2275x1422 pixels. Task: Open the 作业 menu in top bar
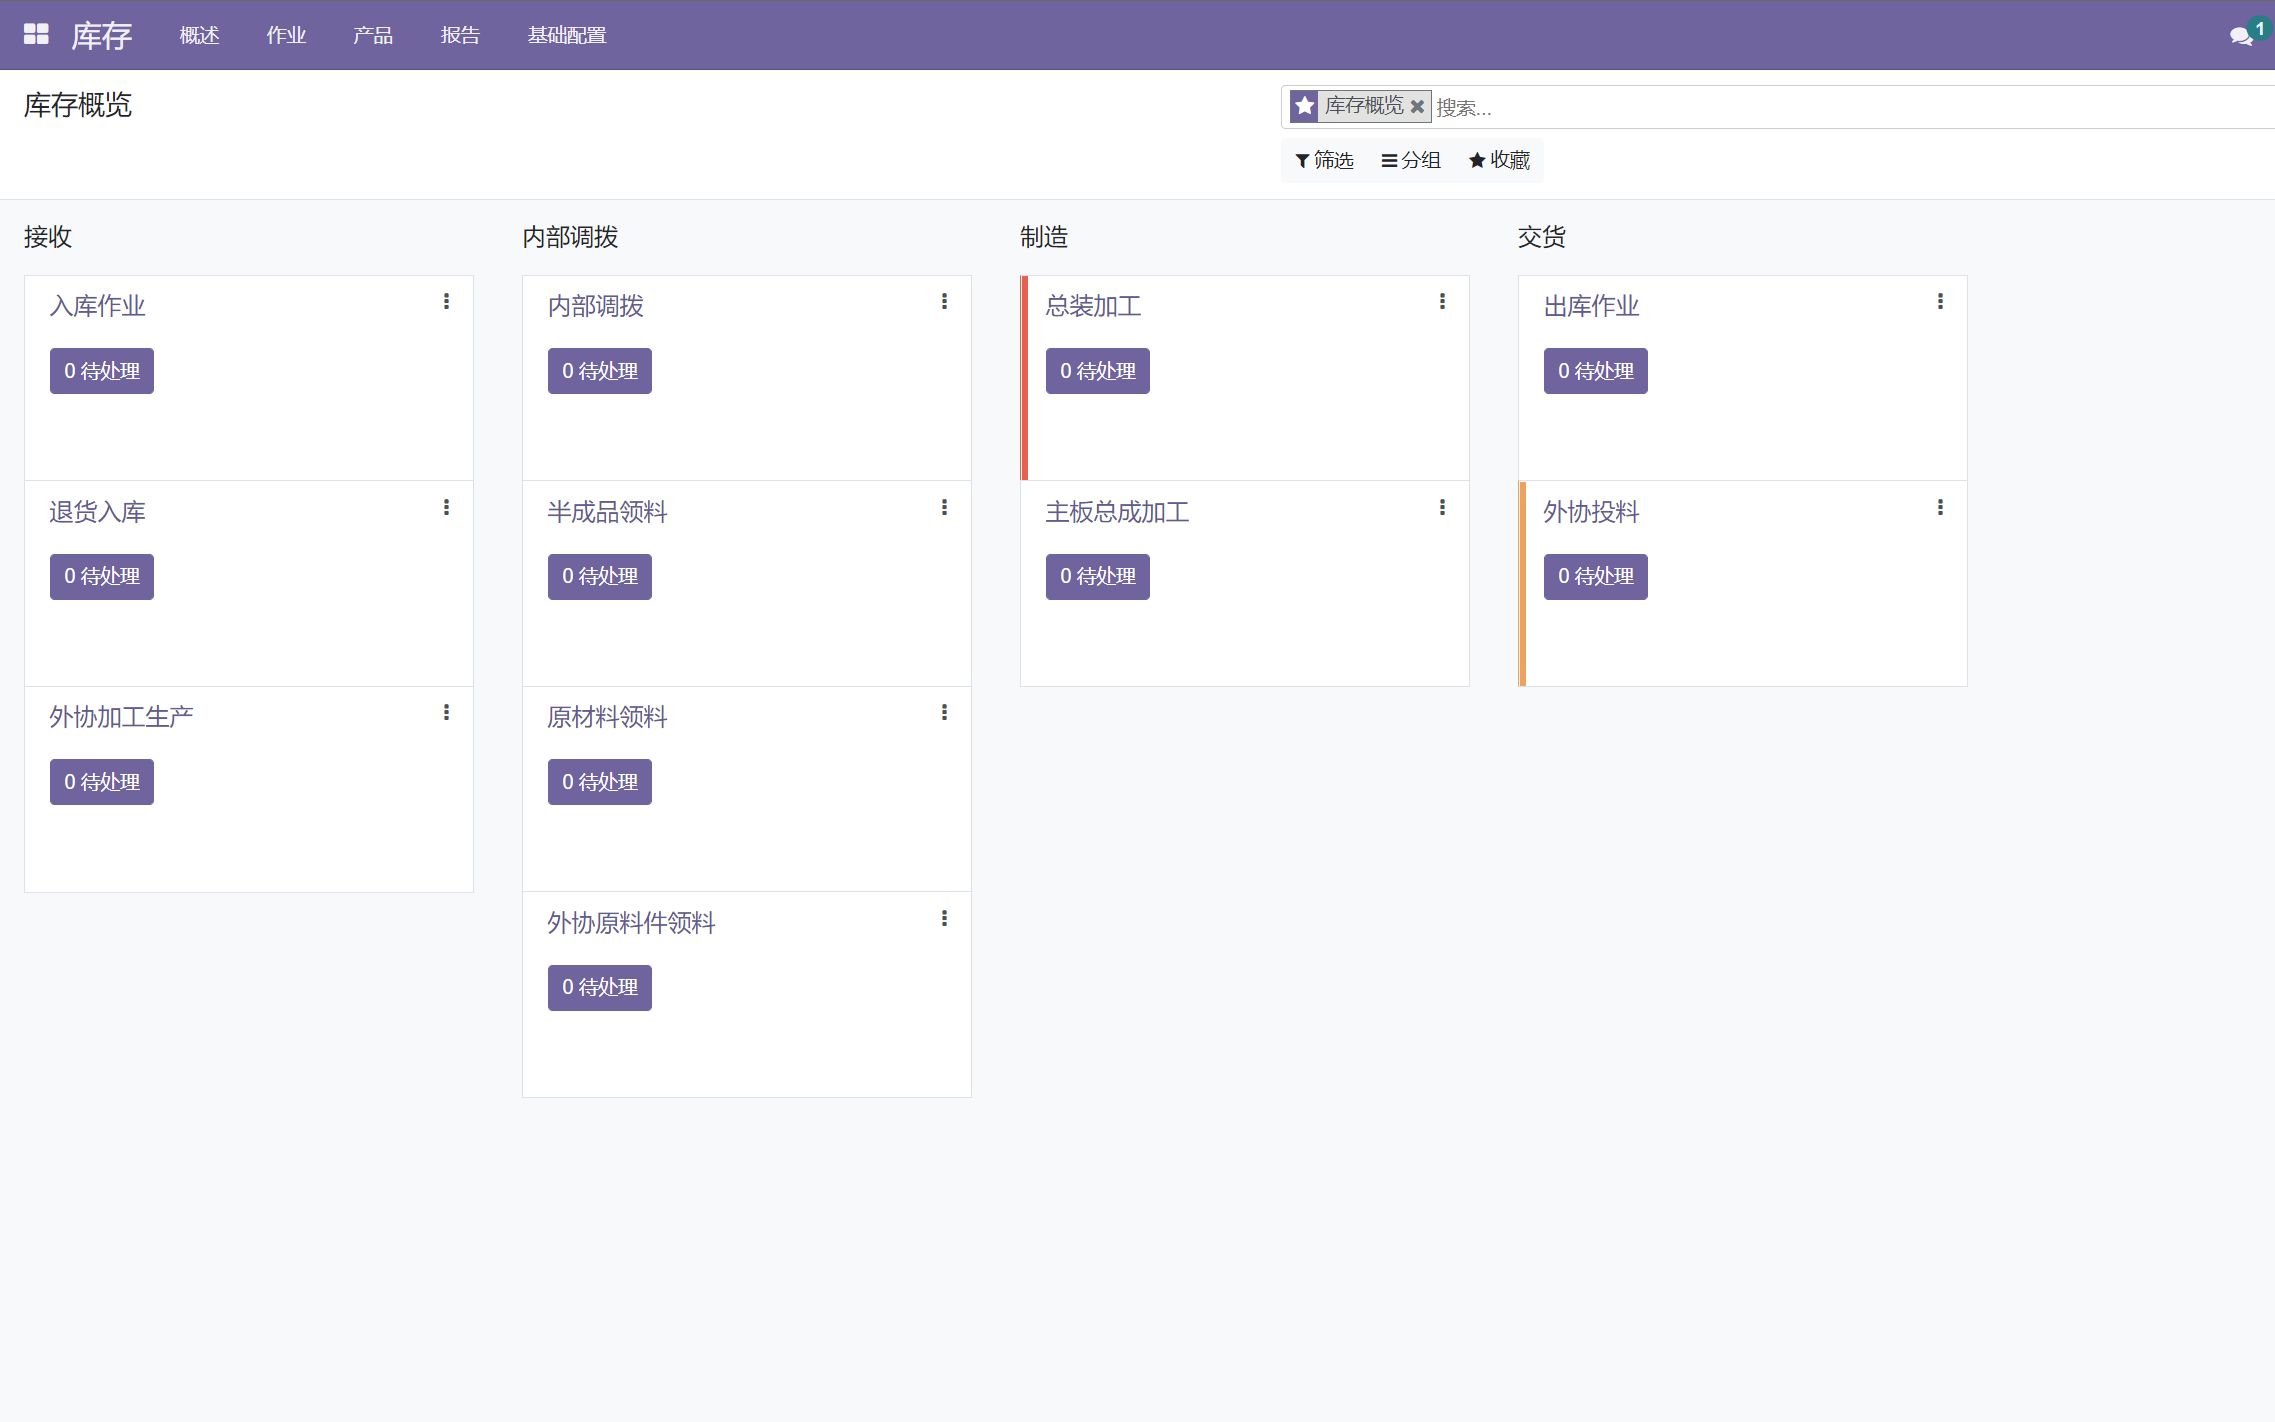(286, 35)
